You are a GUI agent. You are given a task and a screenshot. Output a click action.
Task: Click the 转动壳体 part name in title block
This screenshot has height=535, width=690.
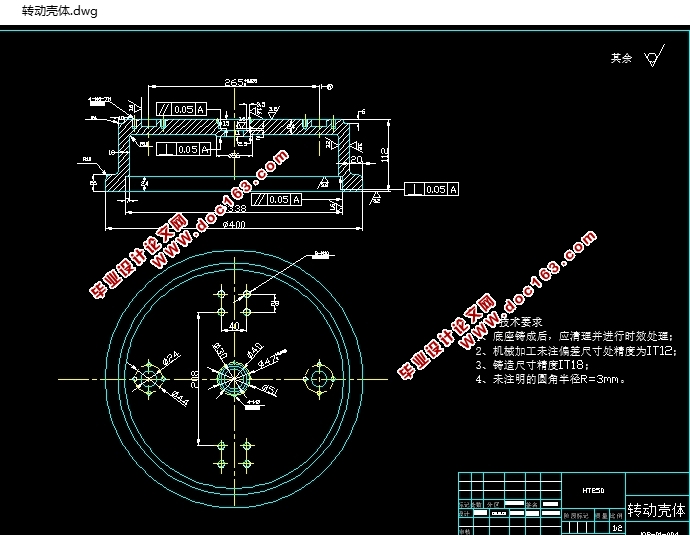pos(656,510)
